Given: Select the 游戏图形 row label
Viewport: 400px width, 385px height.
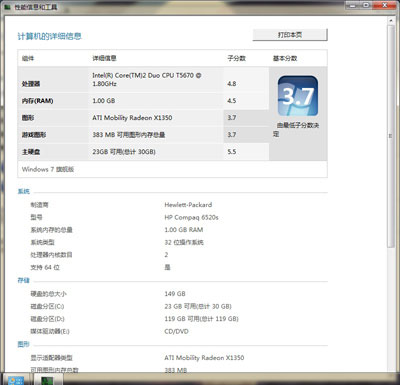Looking at the screenshot, I should tap(34, 135).
